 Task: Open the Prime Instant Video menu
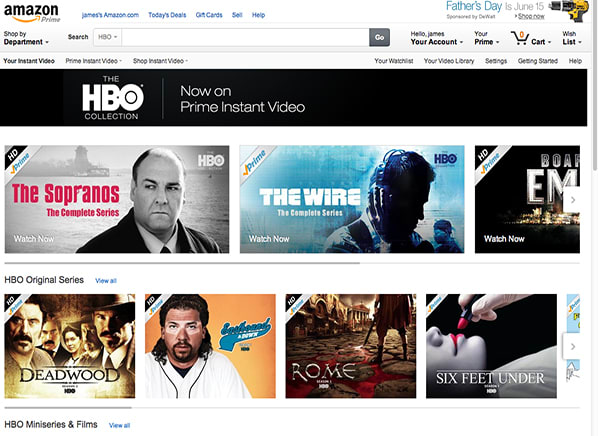click(93, 61)
